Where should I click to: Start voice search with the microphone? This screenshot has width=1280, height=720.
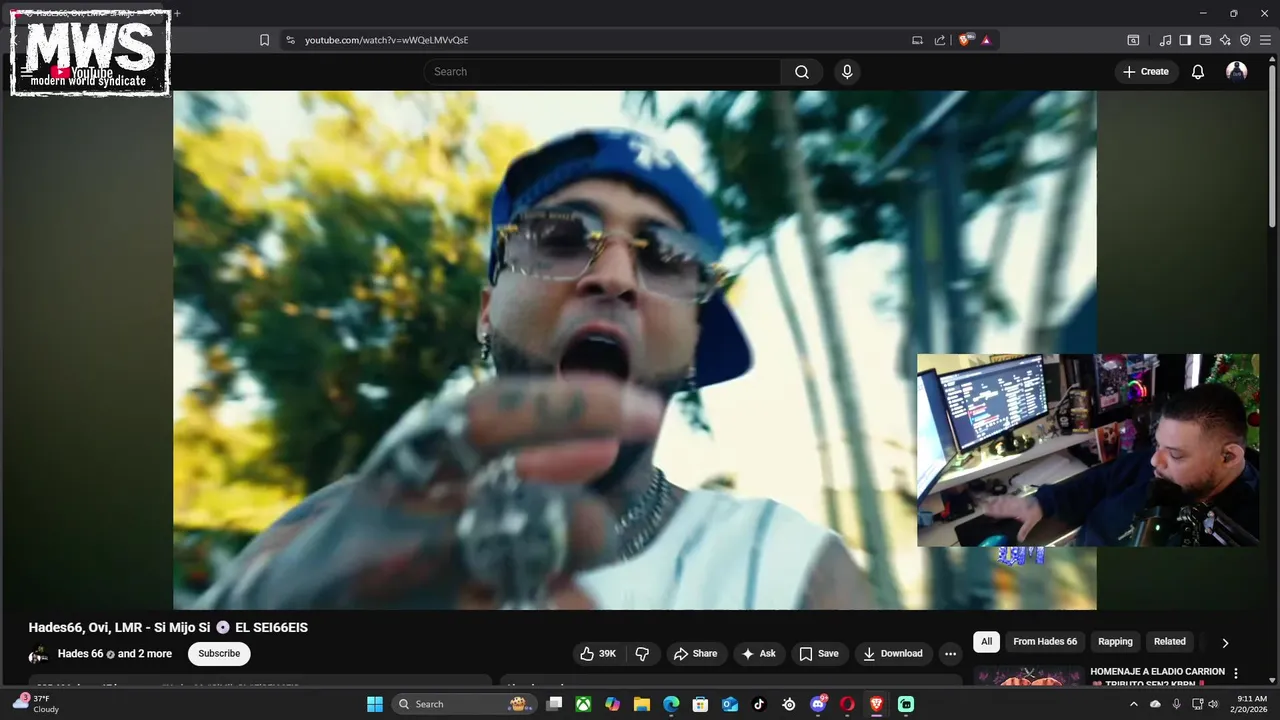coord(847,72)
